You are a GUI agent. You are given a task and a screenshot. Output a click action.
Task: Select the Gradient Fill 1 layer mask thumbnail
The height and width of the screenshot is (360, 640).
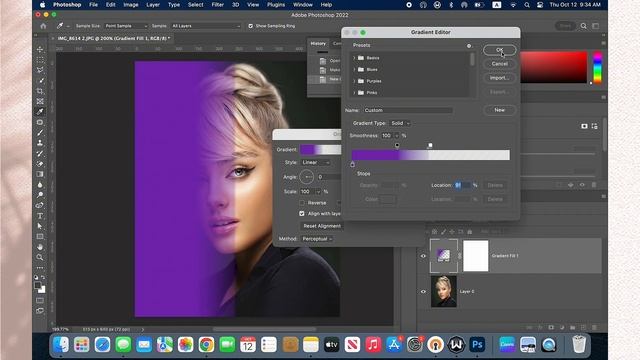476,256
